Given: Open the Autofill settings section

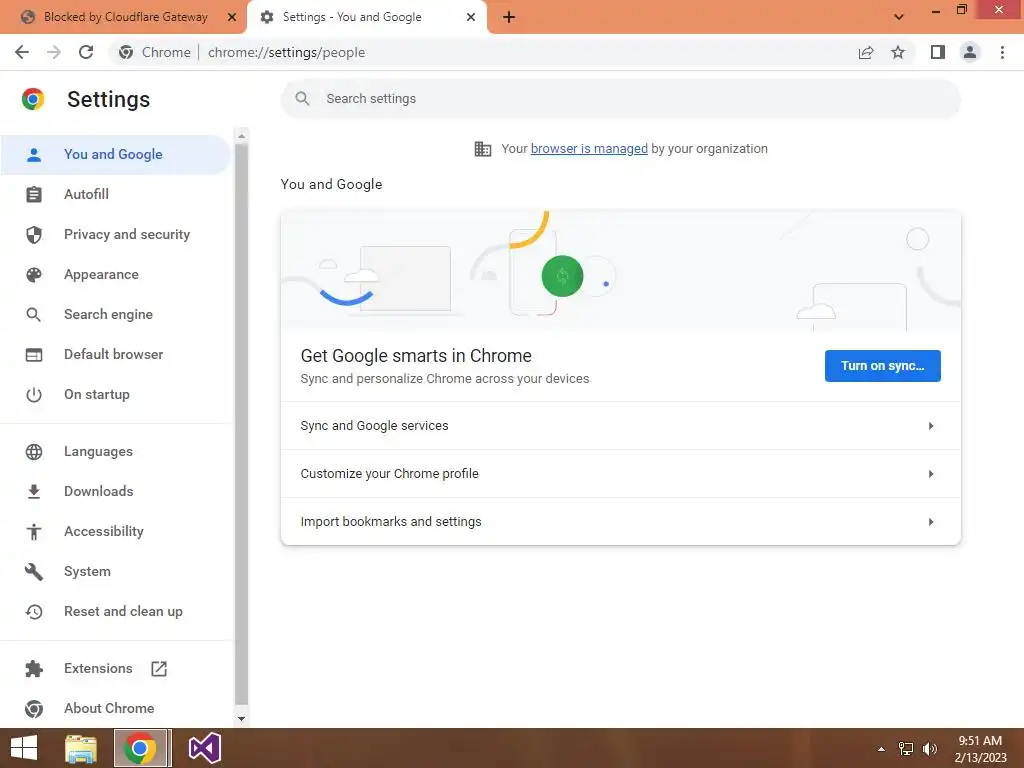Looking at the screenshot, I should [116, 195].
